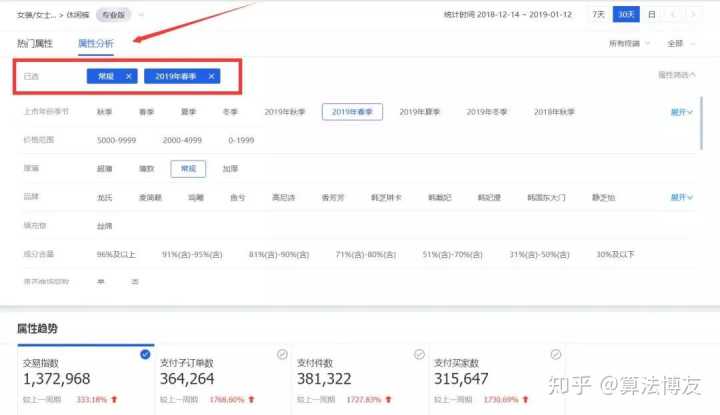Open category dropdown arrow beside 专业版
The height and width of the screenshot is (415, 720).
pos(141,15)
